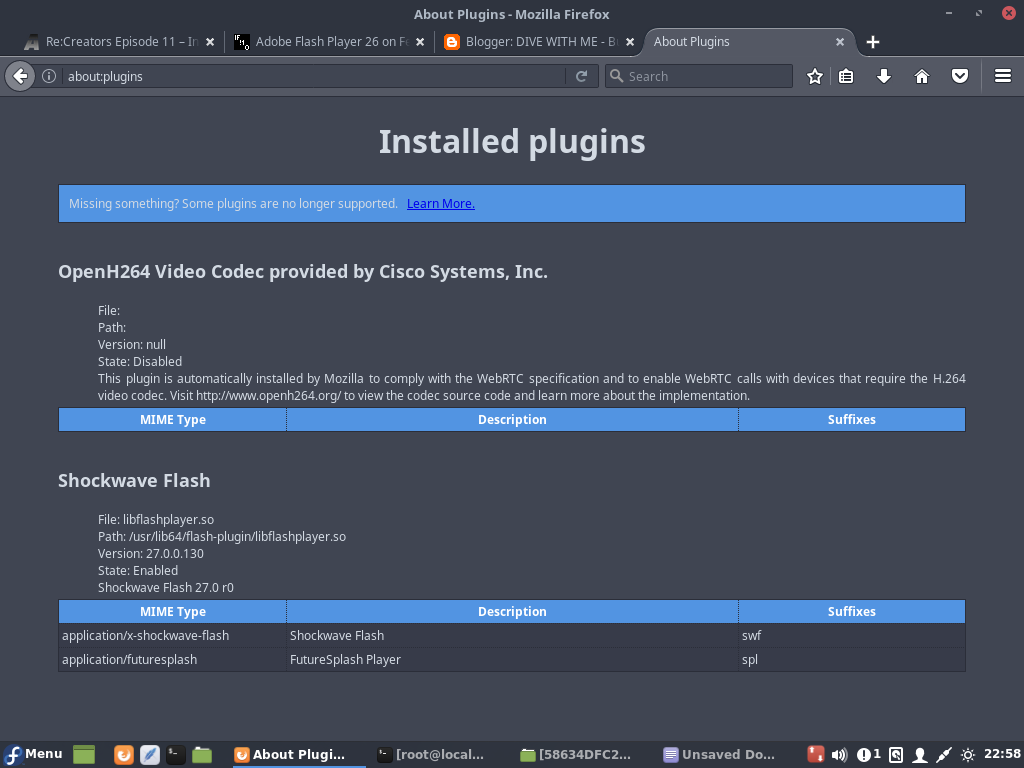The height and width of the screenshot is (768, 1024).
Task: Click the Installed plugins title
Action: (x=512, y=142)
